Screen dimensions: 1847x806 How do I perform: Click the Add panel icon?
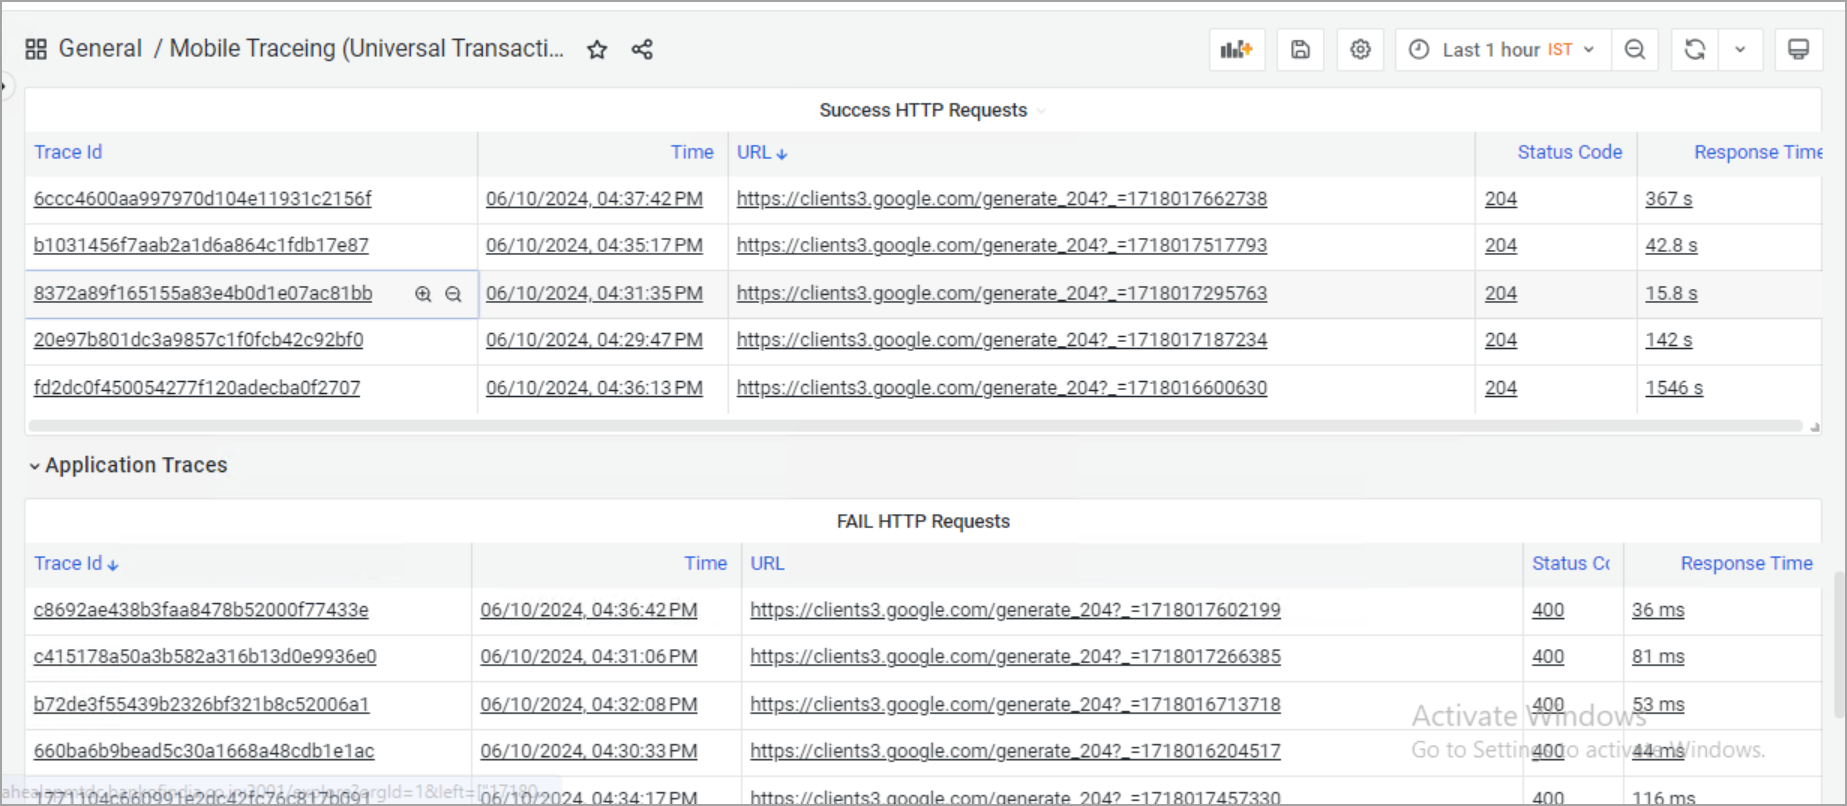point(1236,49)
